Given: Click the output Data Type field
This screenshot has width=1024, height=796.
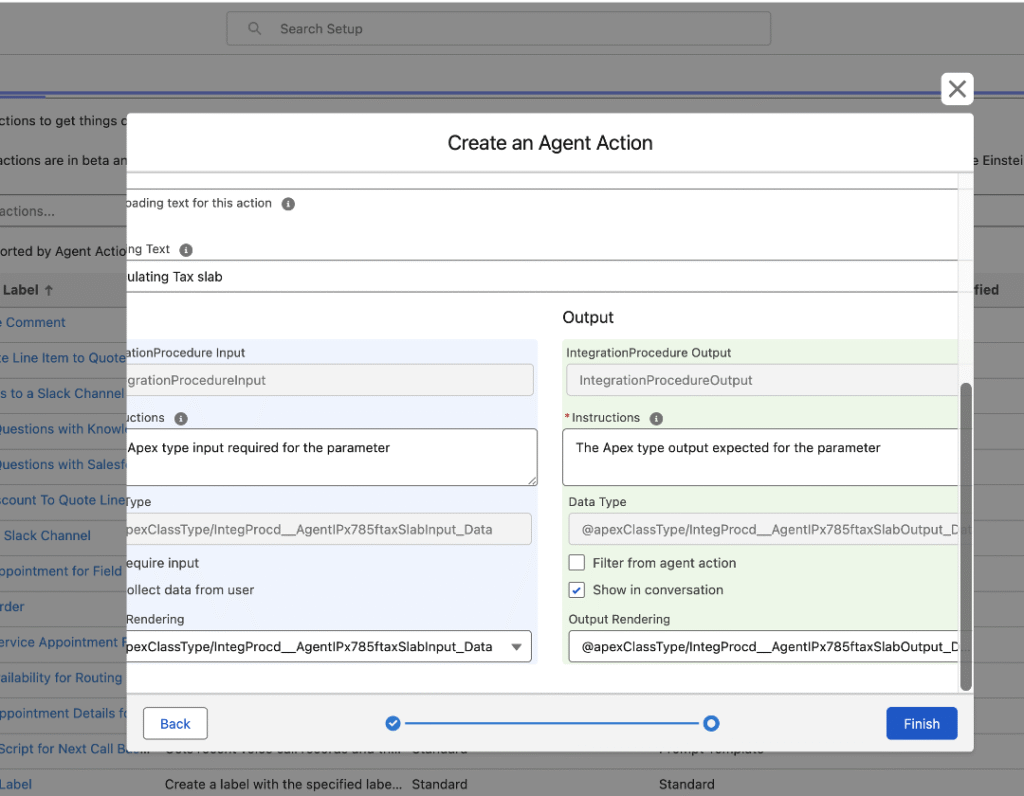Looking at the screenshot, I should tap(763, 529).
